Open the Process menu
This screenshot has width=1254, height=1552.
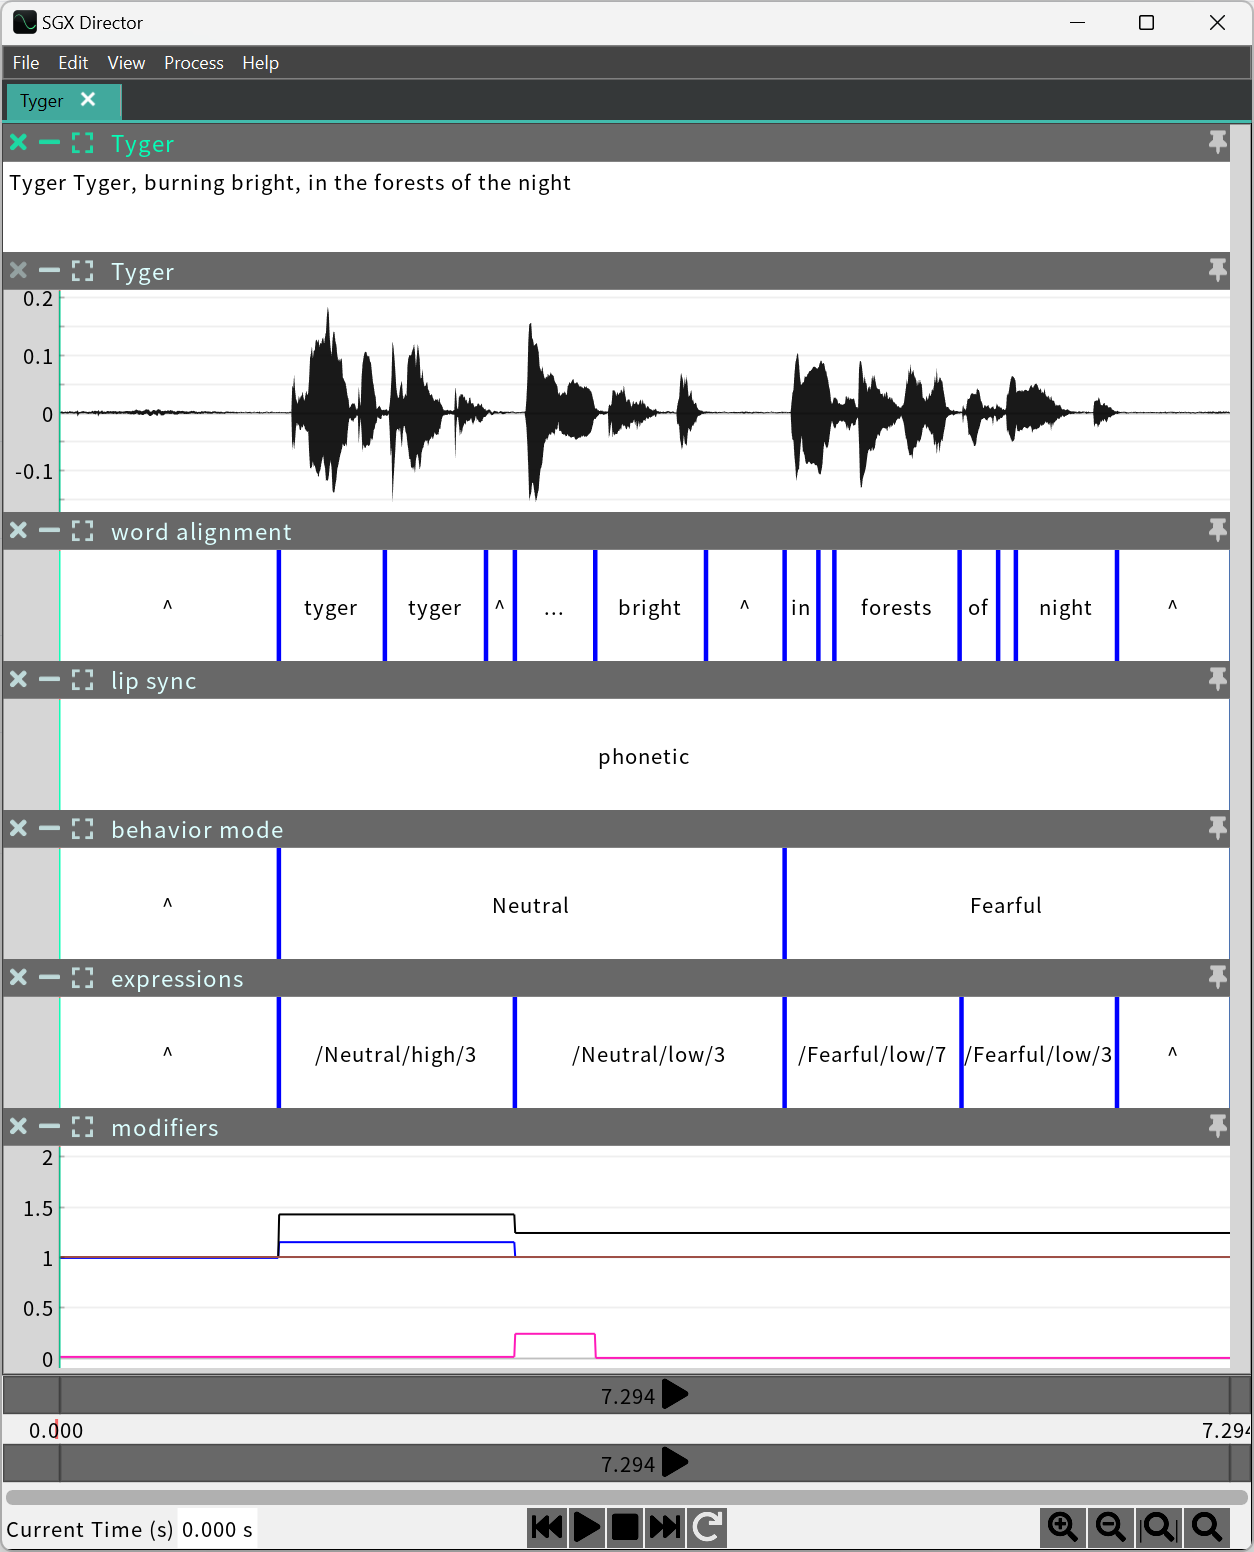click(193, 62)
